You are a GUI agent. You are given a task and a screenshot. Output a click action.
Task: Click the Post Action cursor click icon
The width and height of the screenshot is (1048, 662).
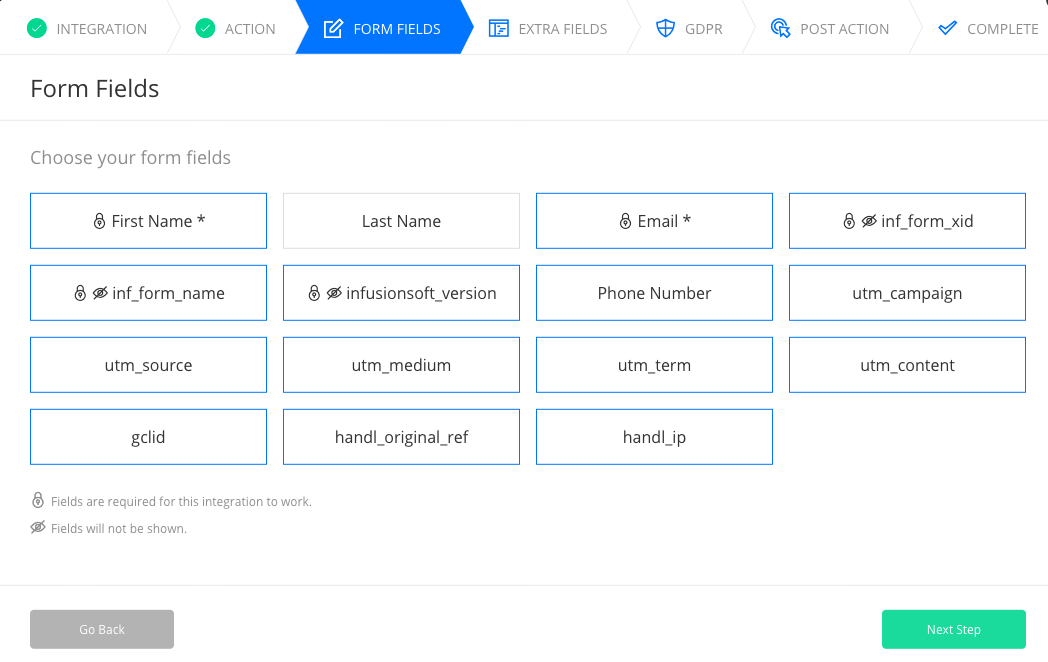[780, 29]
